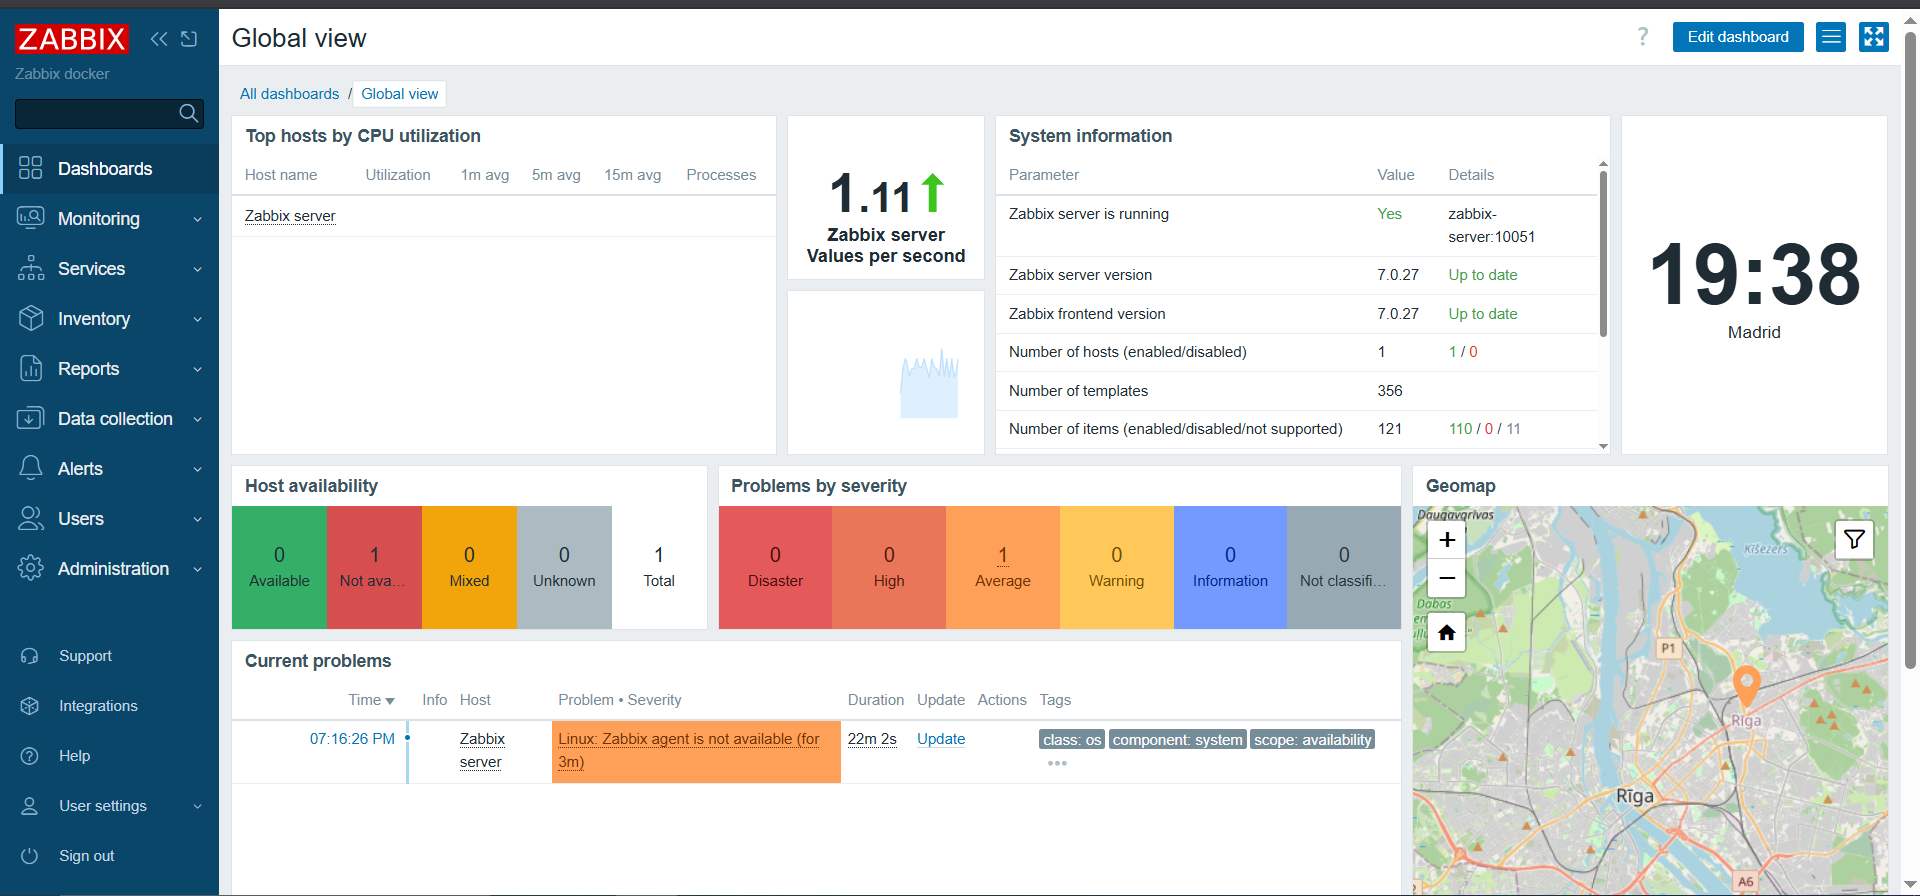This screenshot has height=896, width=1920.
Task: Click the Update link for the problem
Action: (941, 739)
